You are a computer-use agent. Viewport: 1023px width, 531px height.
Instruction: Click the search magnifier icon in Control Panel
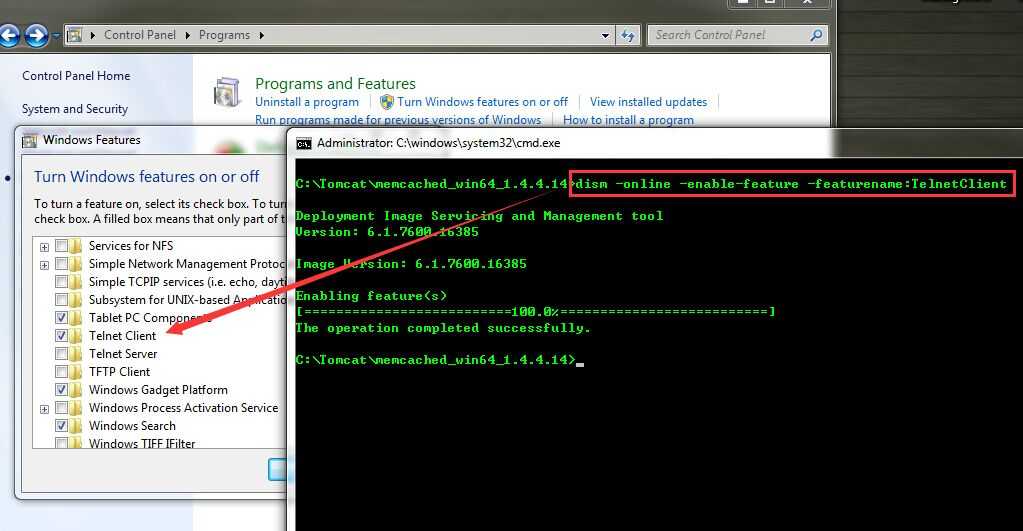tap(816, 35)
